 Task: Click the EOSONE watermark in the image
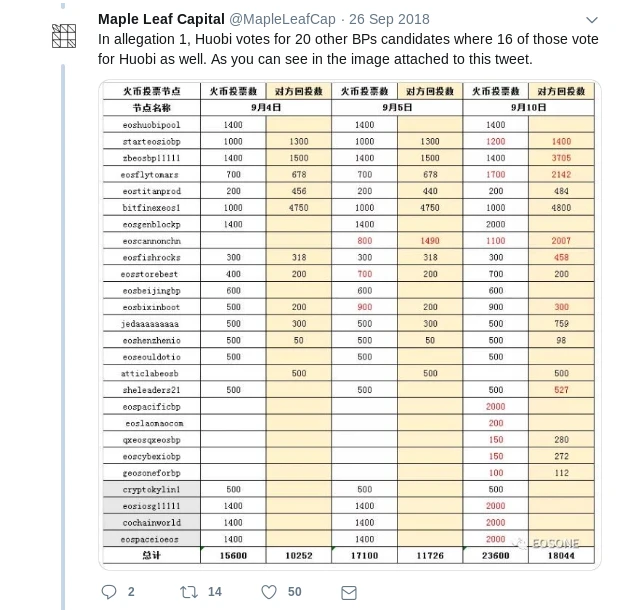point(547,544)
